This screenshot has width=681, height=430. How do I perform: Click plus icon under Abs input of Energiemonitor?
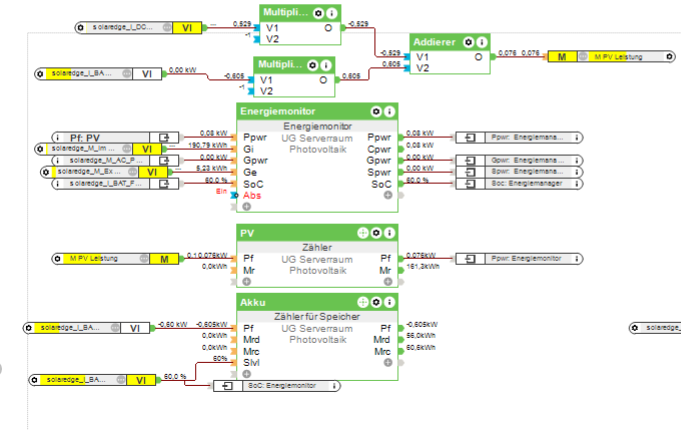coord(247,207)
